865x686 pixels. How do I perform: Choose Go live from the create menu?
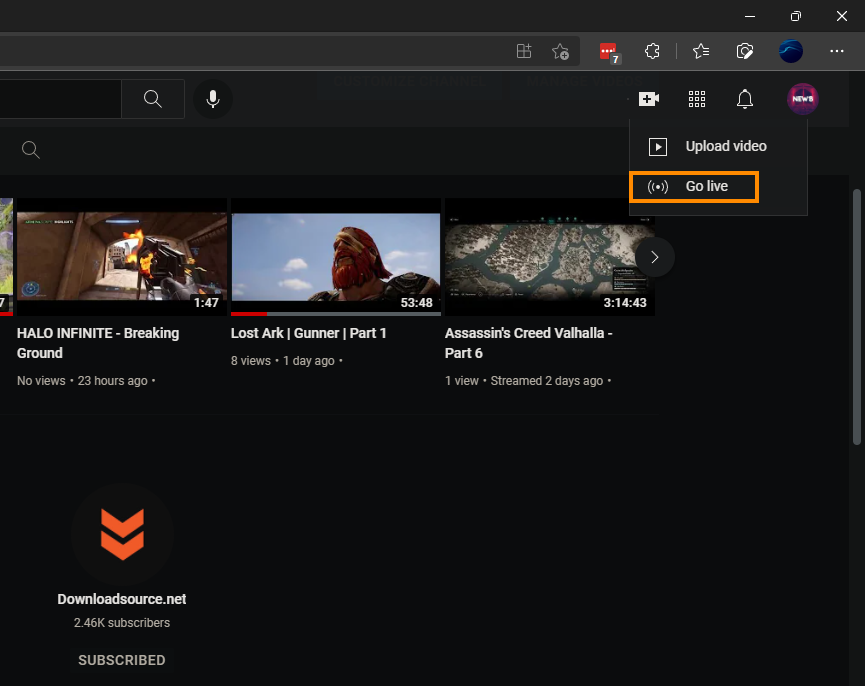(x=694, y=186)
